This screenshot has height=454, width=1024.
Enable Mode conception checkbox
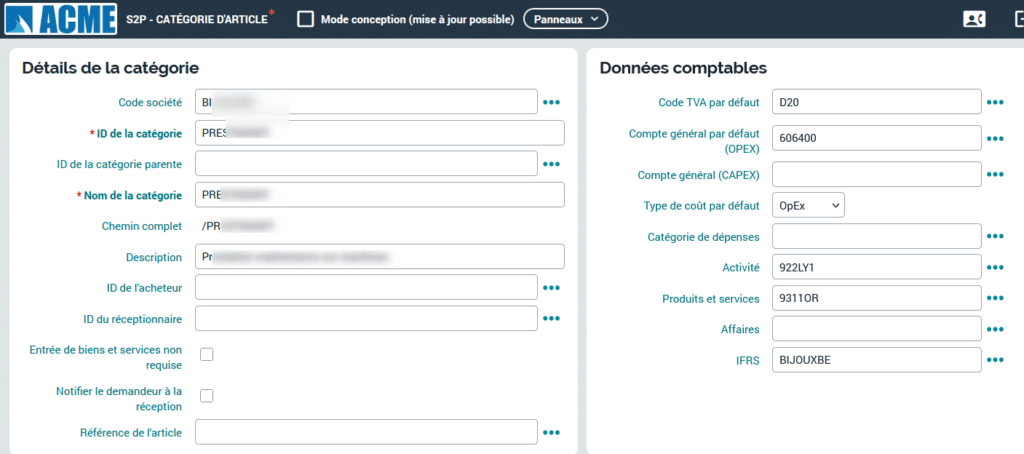pyautogui.click(x=306, y=19)
